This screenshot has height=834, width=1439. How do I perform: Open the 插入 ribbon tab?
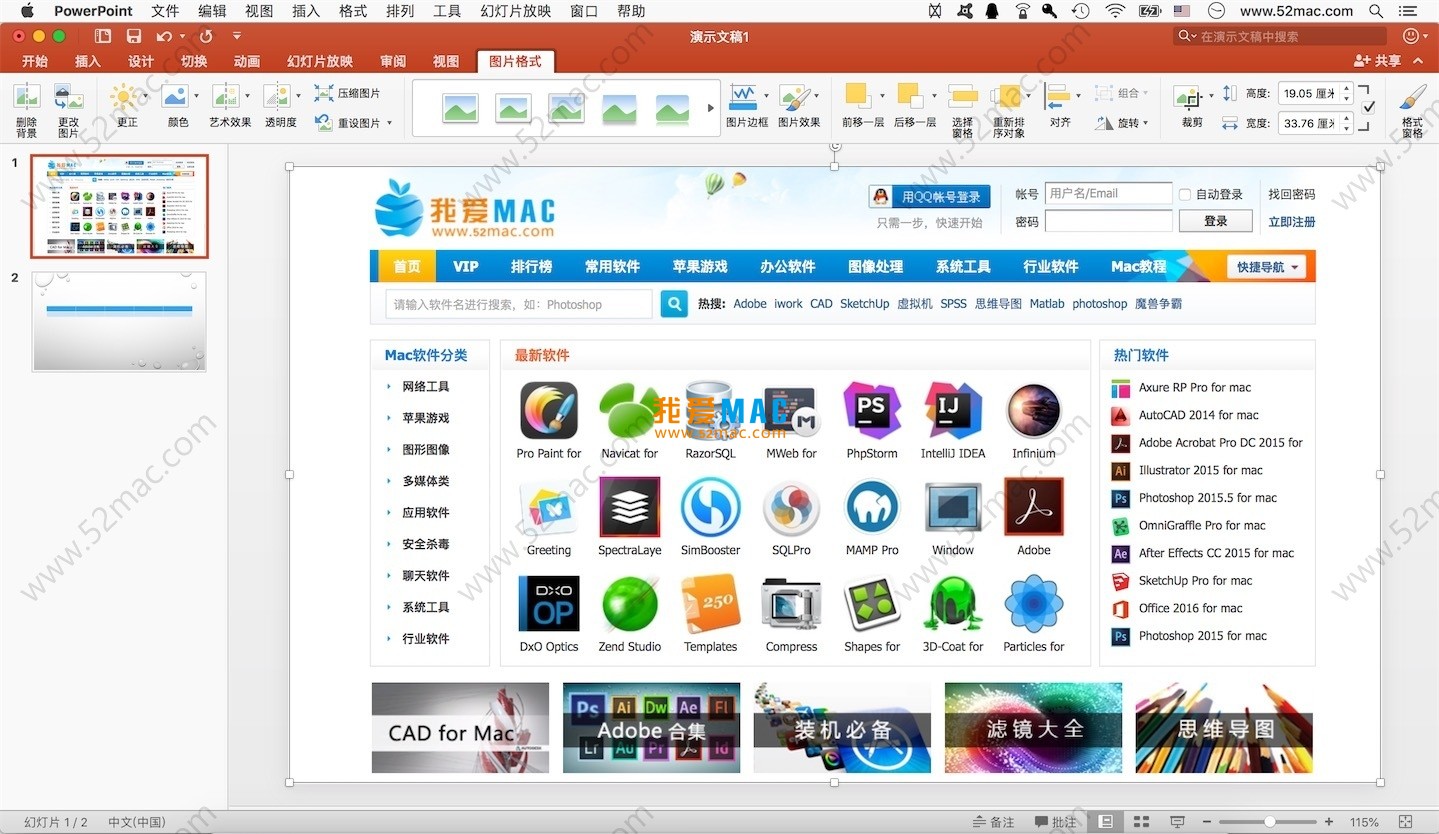(88, 61)
